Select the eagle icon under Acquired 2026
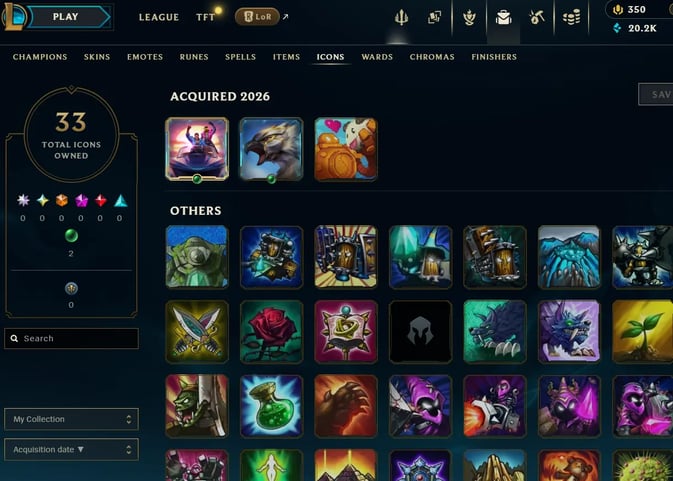The image size is (673, 481). pyautogui.click(x=271, y=149)
